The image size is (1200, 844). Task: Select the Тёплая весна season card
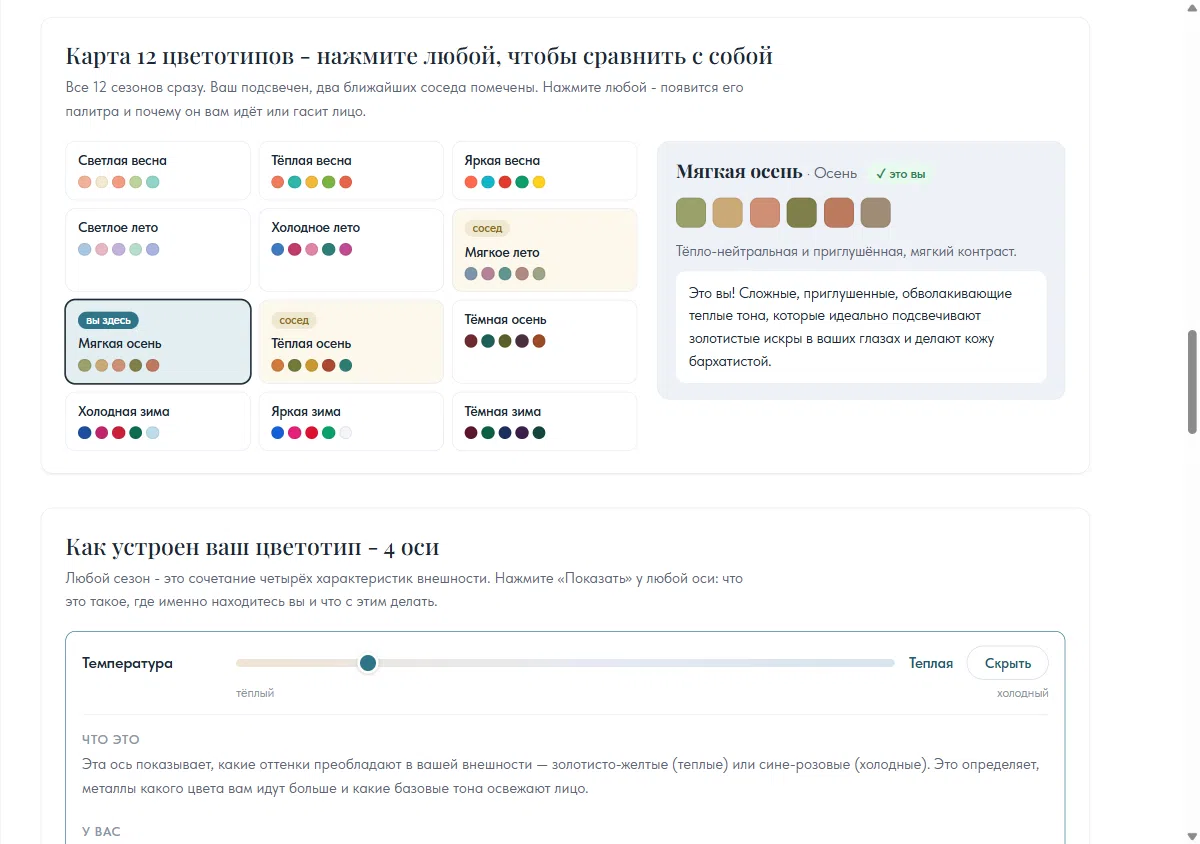tap(351, 170)
